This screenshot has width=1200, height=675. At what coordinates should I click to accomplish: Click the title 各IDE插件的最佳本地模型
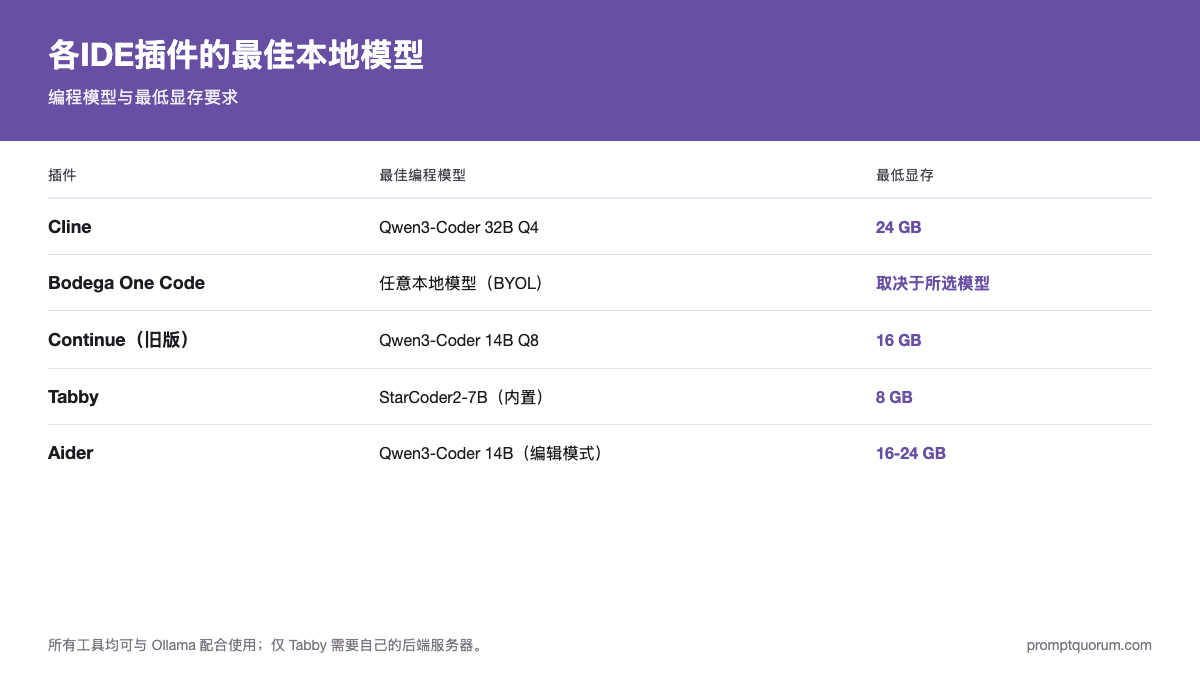(236, 55)
